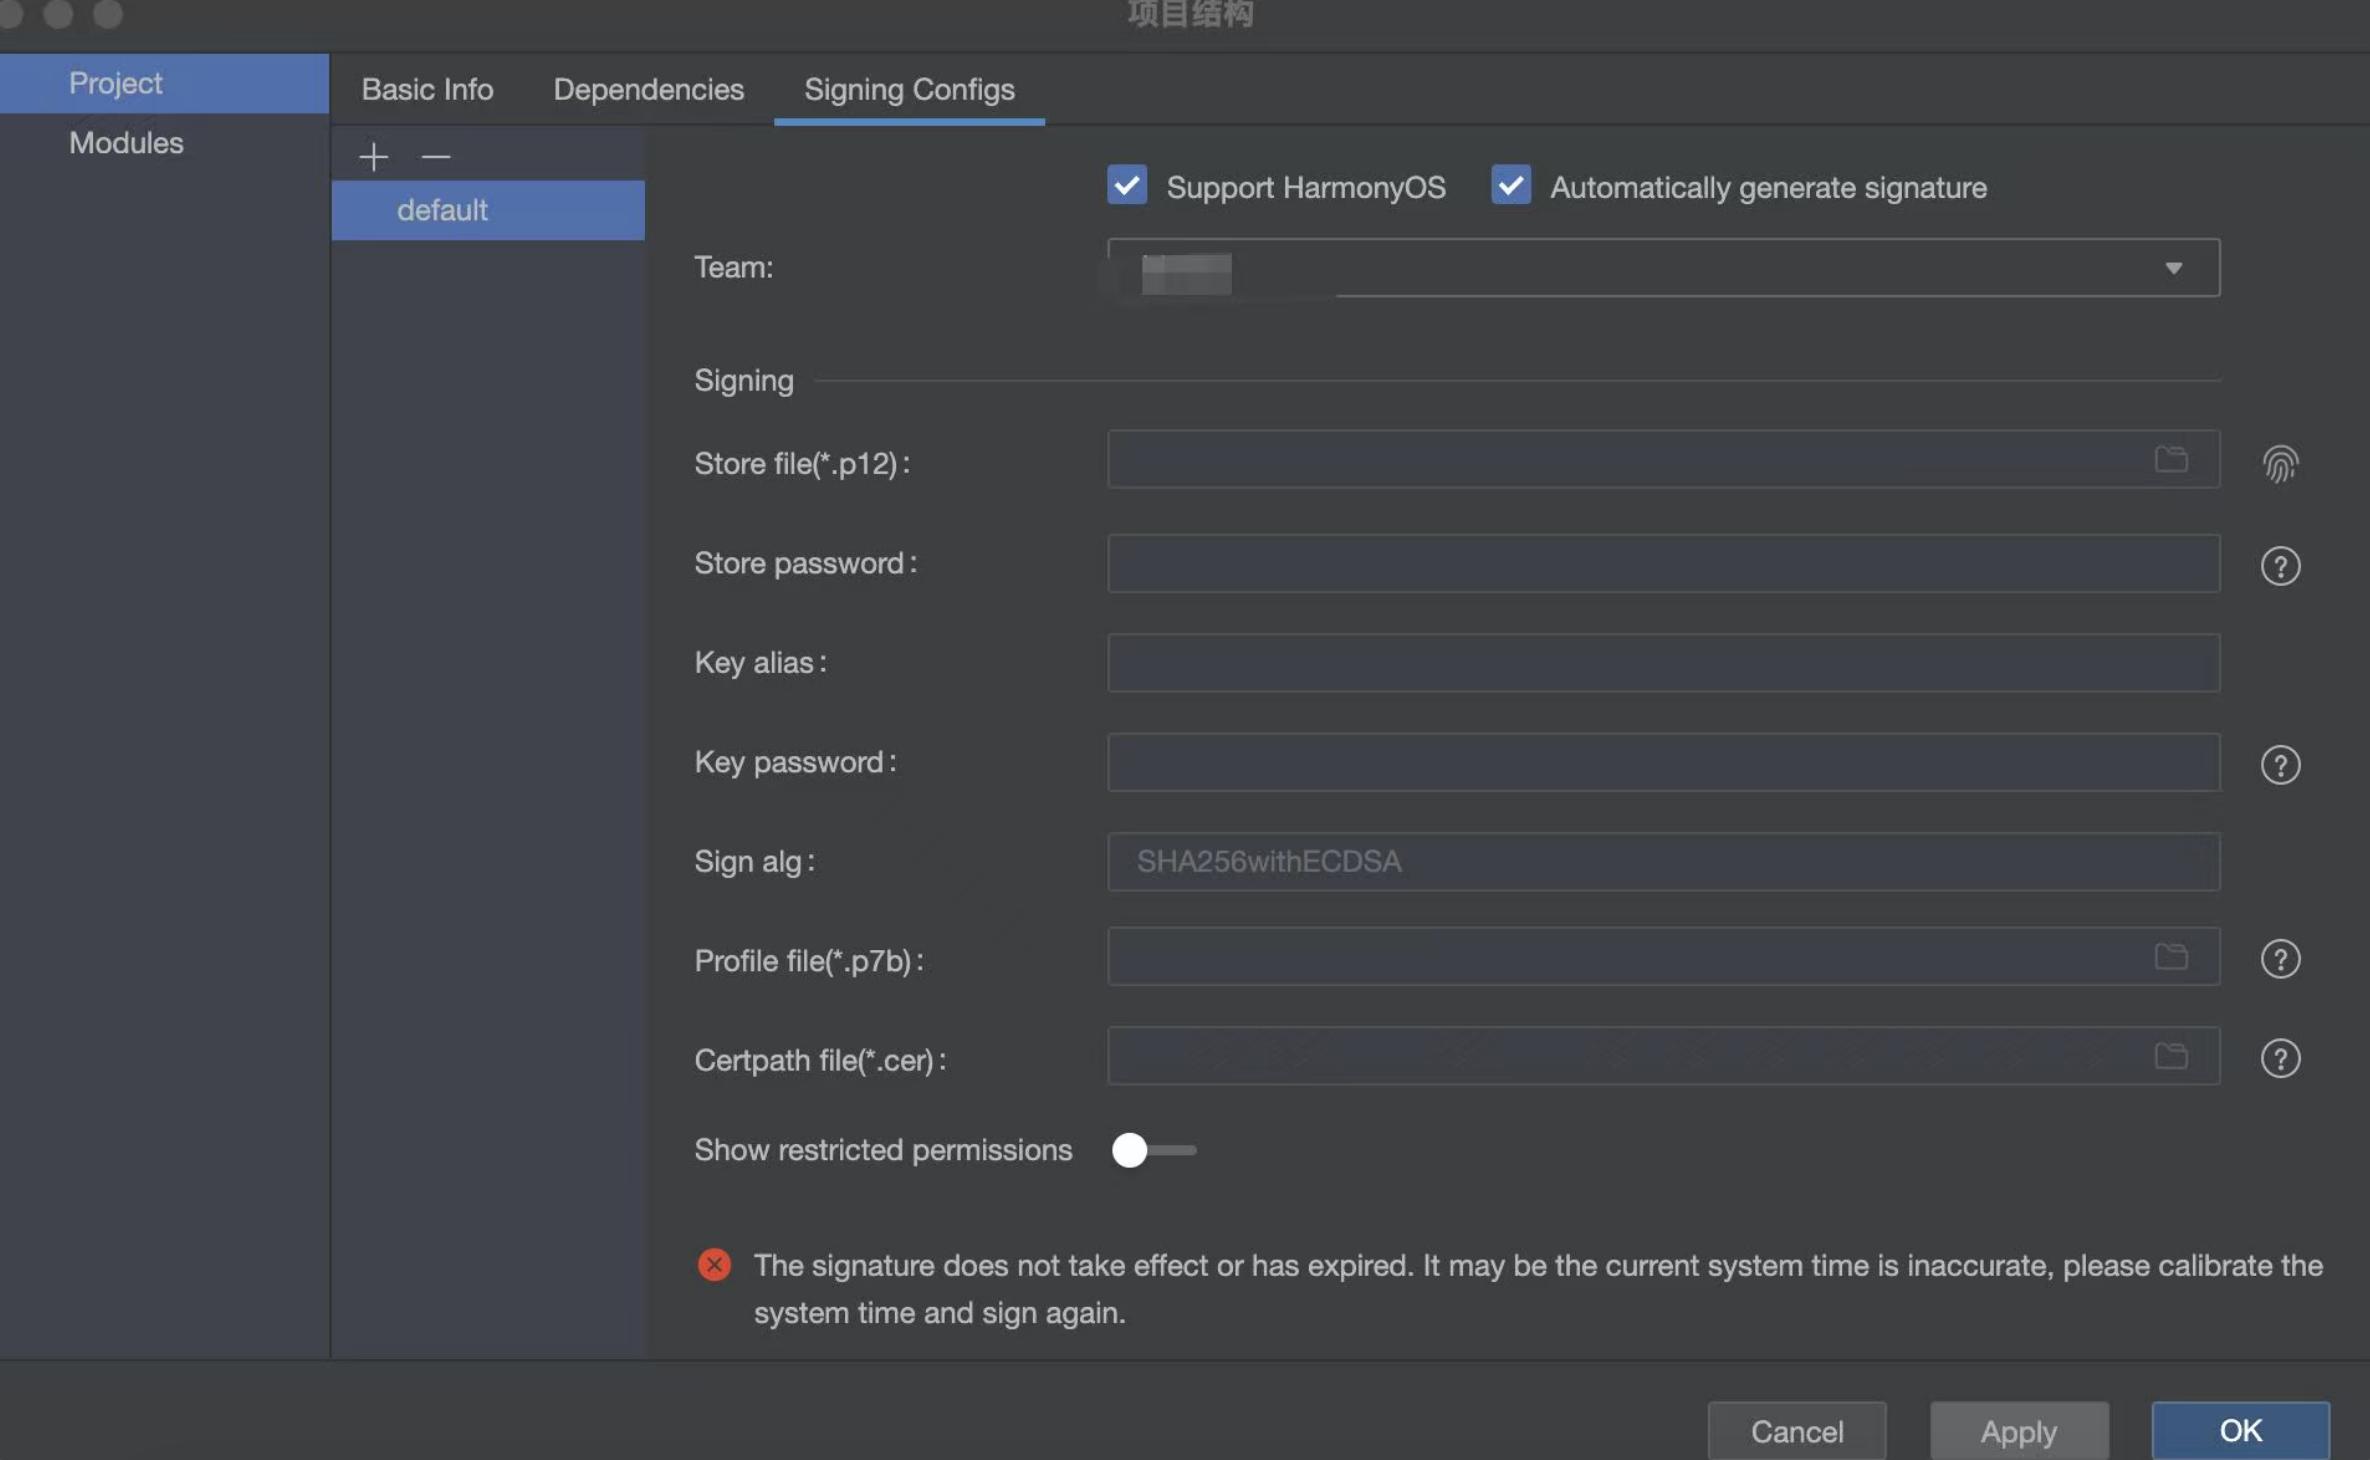Click the Profile file help question mark
Viewport: 2370px width, 1460px height.
click(2280, 959)
